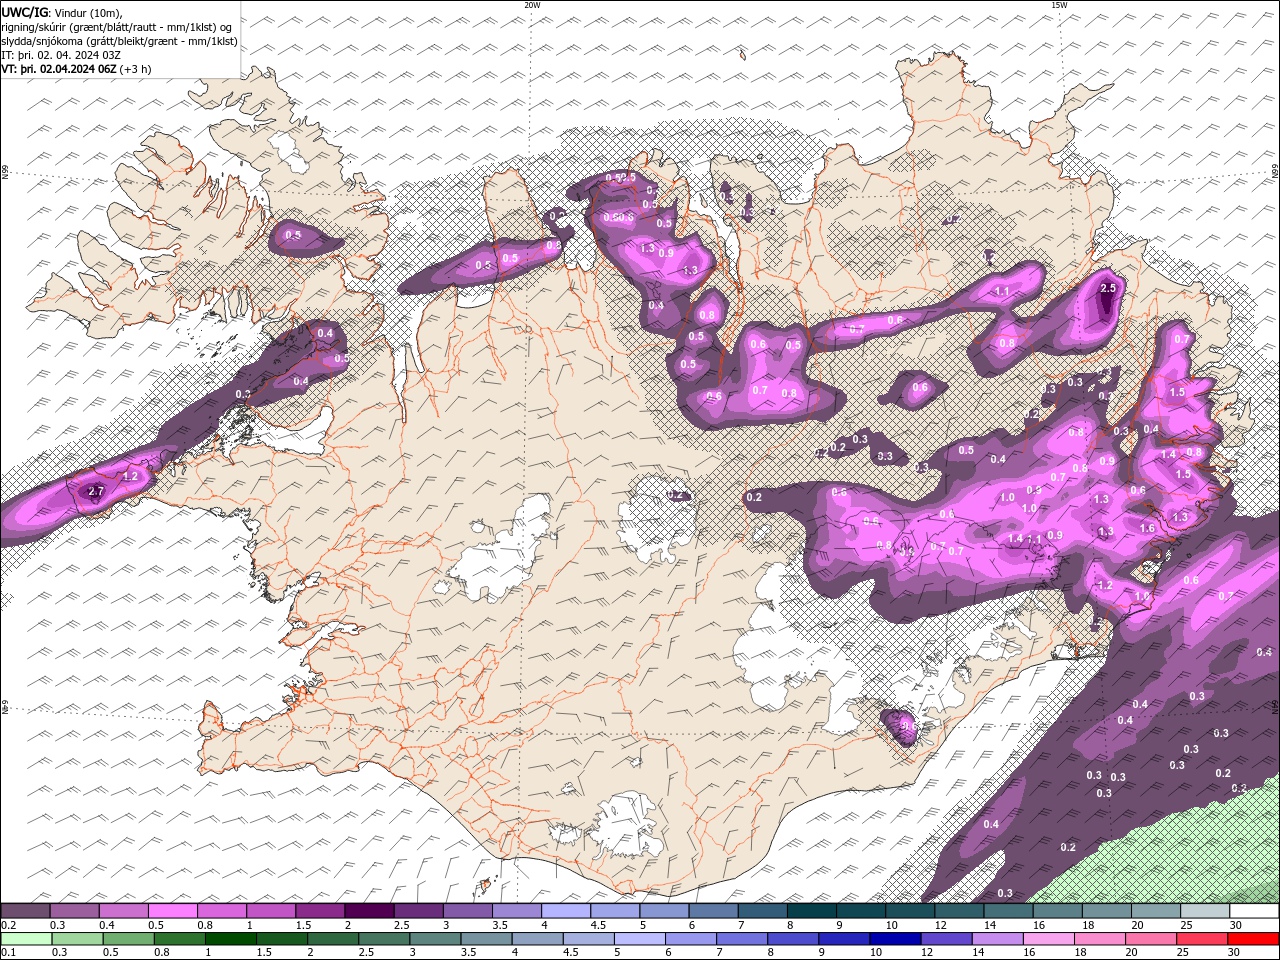1280x960 pixels.
Task: Select the 0.2 dark mauve swatch in purple legend row
Action: click(25, 911)
